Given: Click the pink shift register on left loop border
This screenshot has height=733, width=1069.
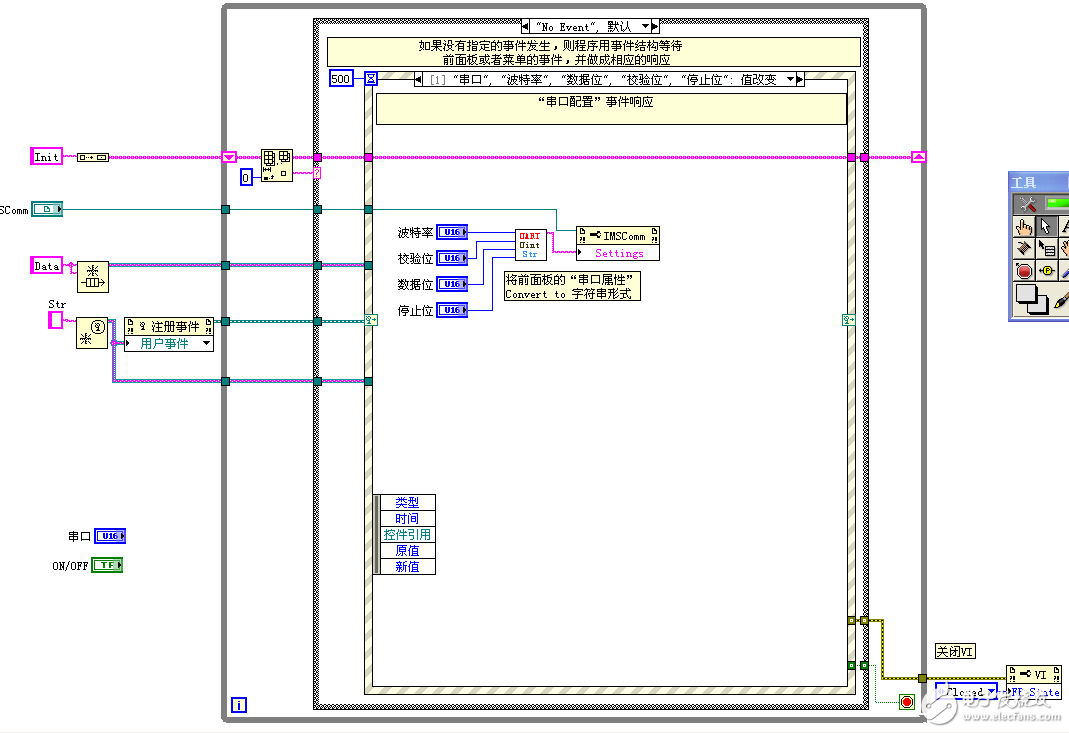Looking at the screenshot, I should 229,158.
